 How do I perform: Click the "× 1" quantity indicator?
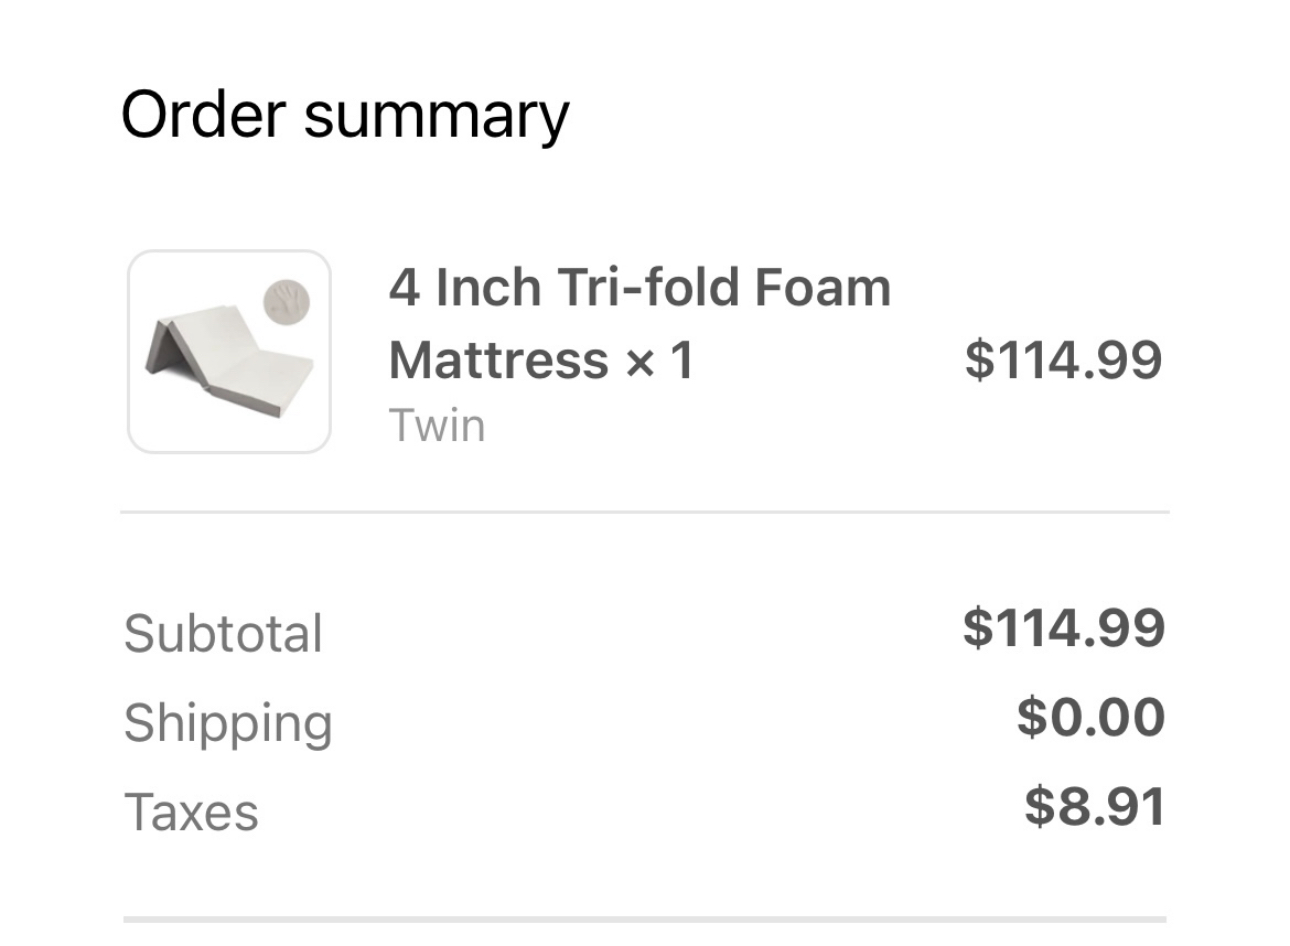pos(660,360)
